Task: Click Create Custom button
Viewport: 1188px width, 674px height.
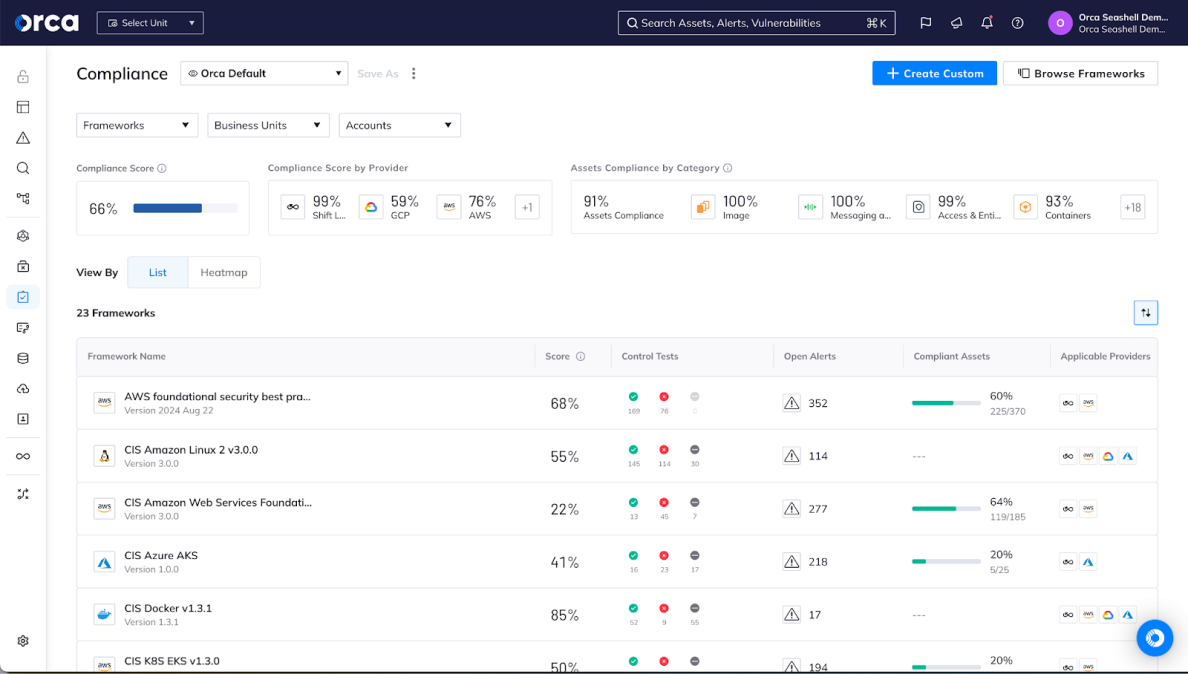Action: (934, 73)
